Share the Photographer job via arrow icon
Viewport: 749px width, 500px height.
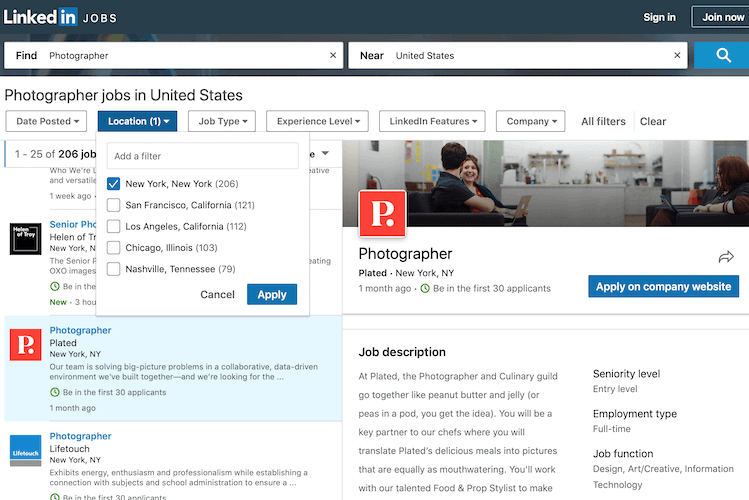click(726, 257)
